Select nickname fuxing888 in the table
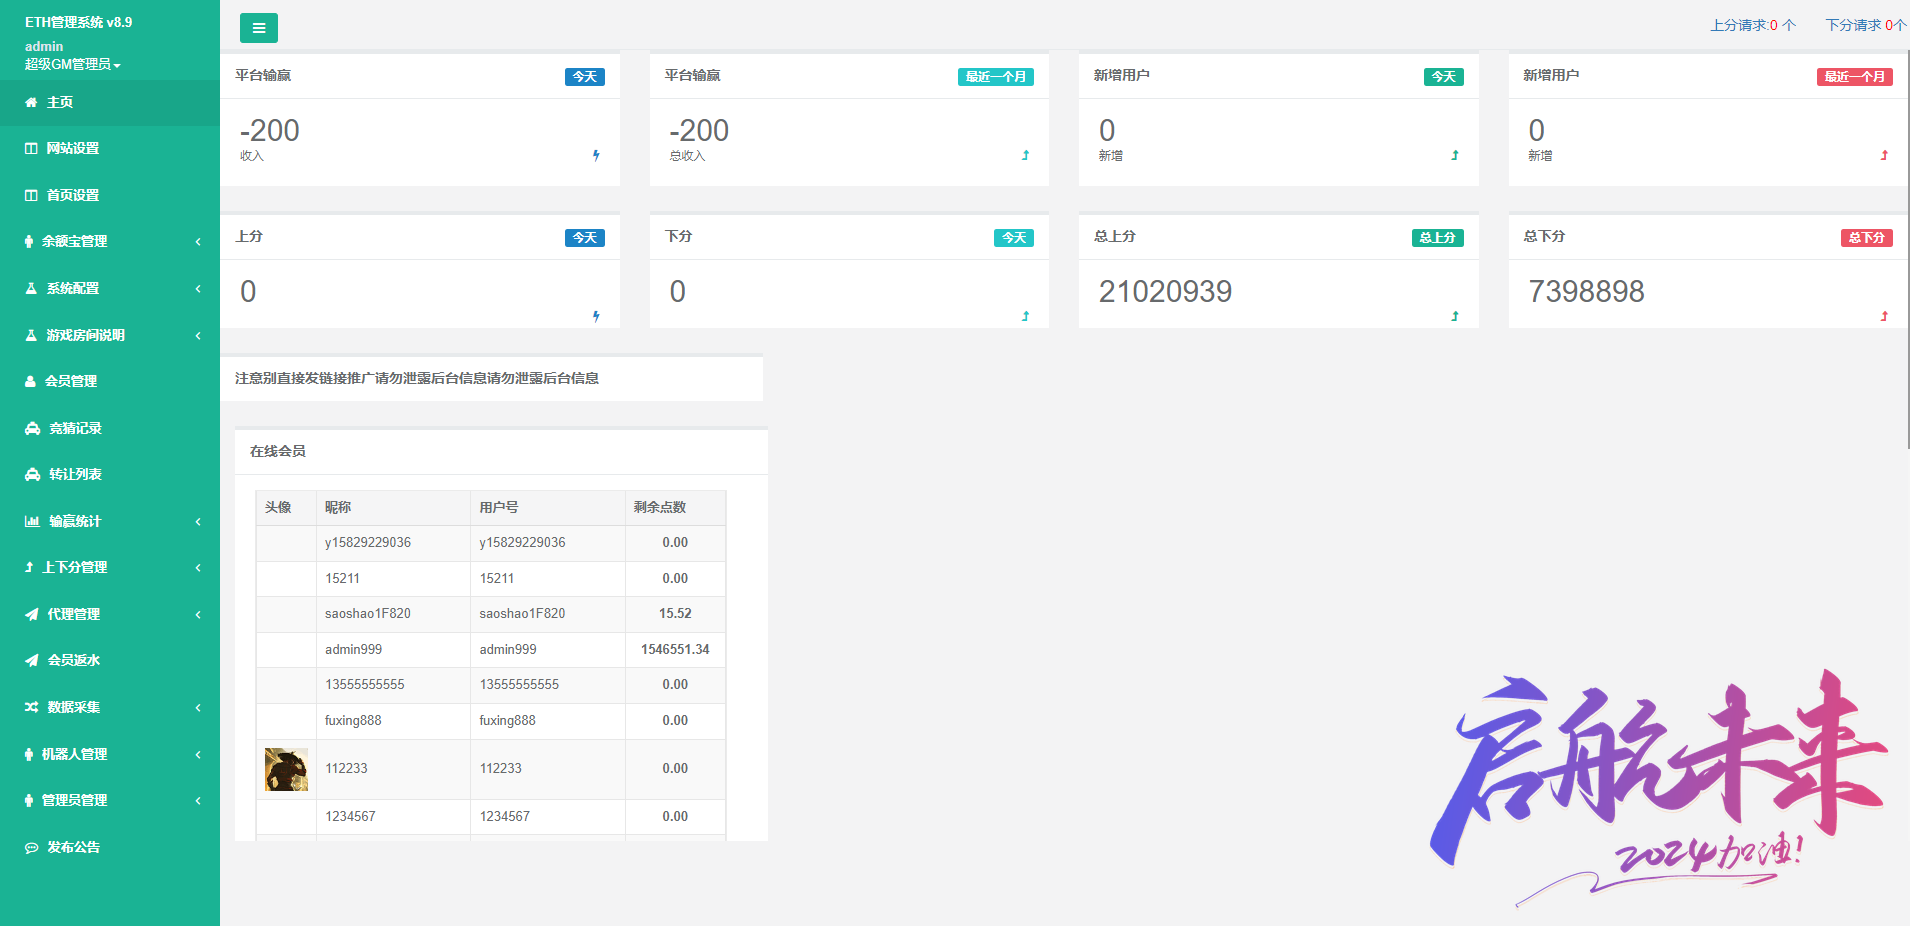This screenshot has height=926, width=1910. point(353,720)
